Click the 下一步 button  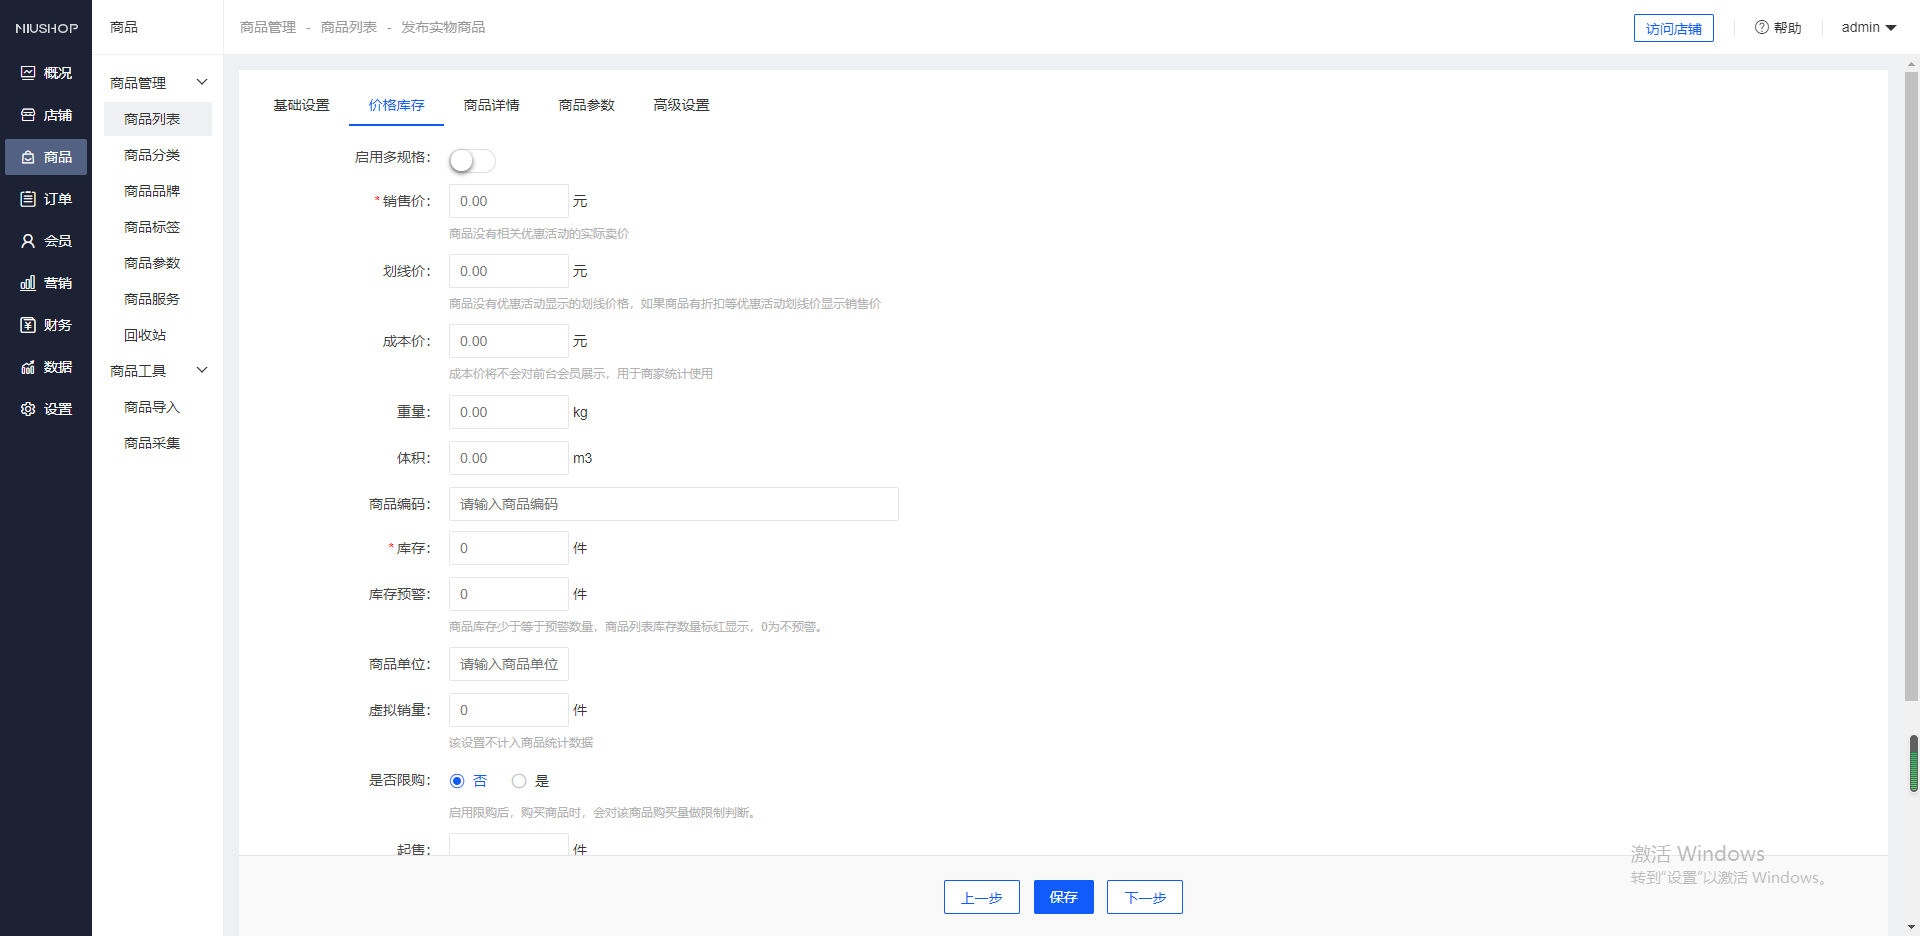click(1145, 897)
